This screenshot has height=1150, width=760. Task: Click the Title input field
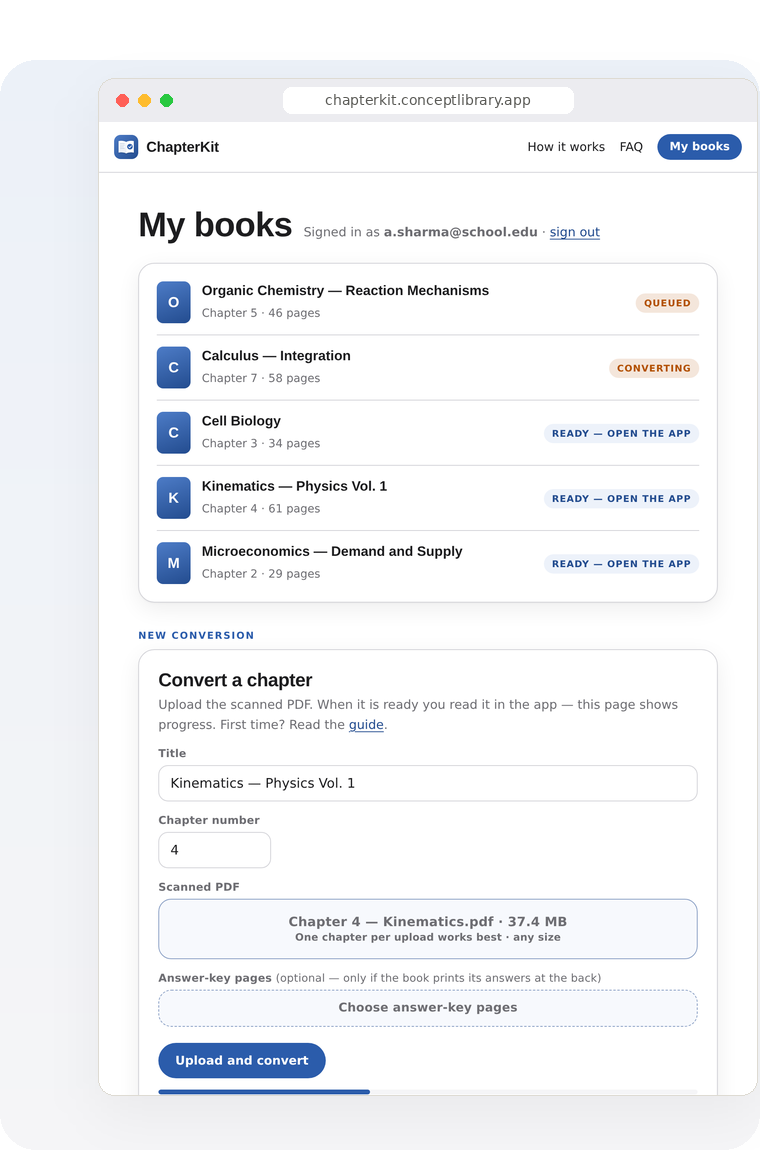tap(428, 783)
